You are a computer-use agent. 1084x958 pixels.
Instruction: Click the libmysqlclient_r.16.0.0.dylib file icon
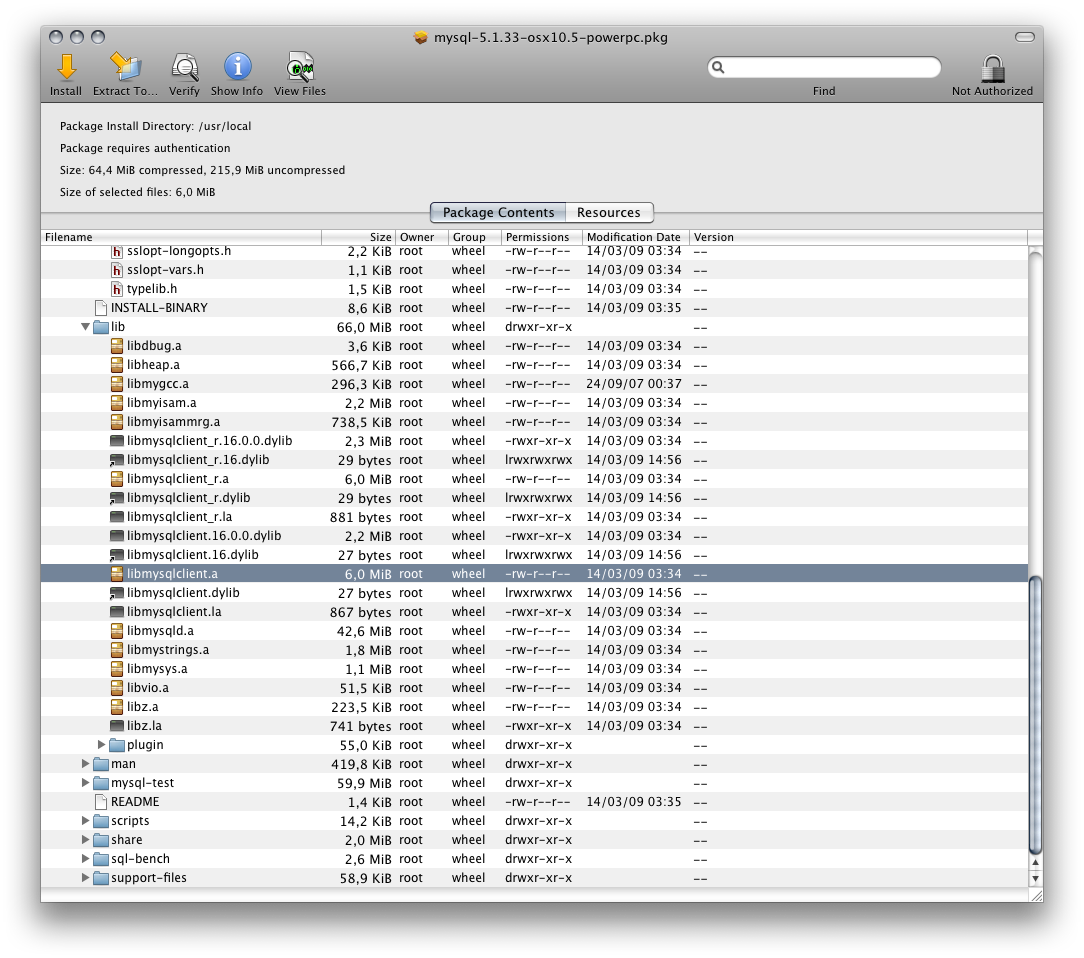click(x=117, y=441)
